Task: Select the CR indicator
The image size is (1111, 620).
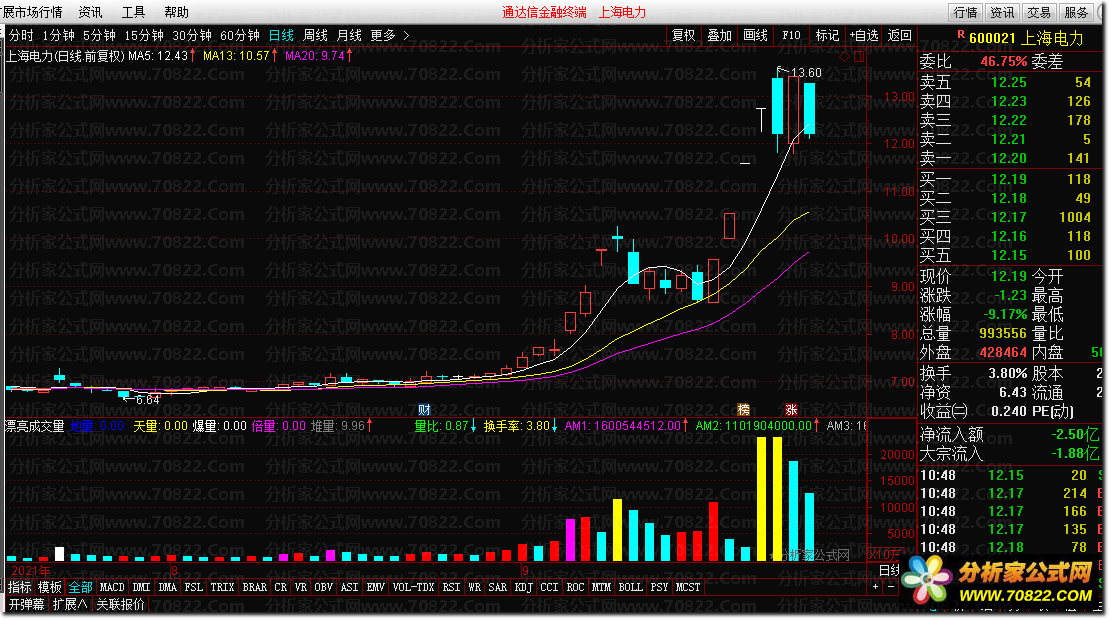Action: 281,587
